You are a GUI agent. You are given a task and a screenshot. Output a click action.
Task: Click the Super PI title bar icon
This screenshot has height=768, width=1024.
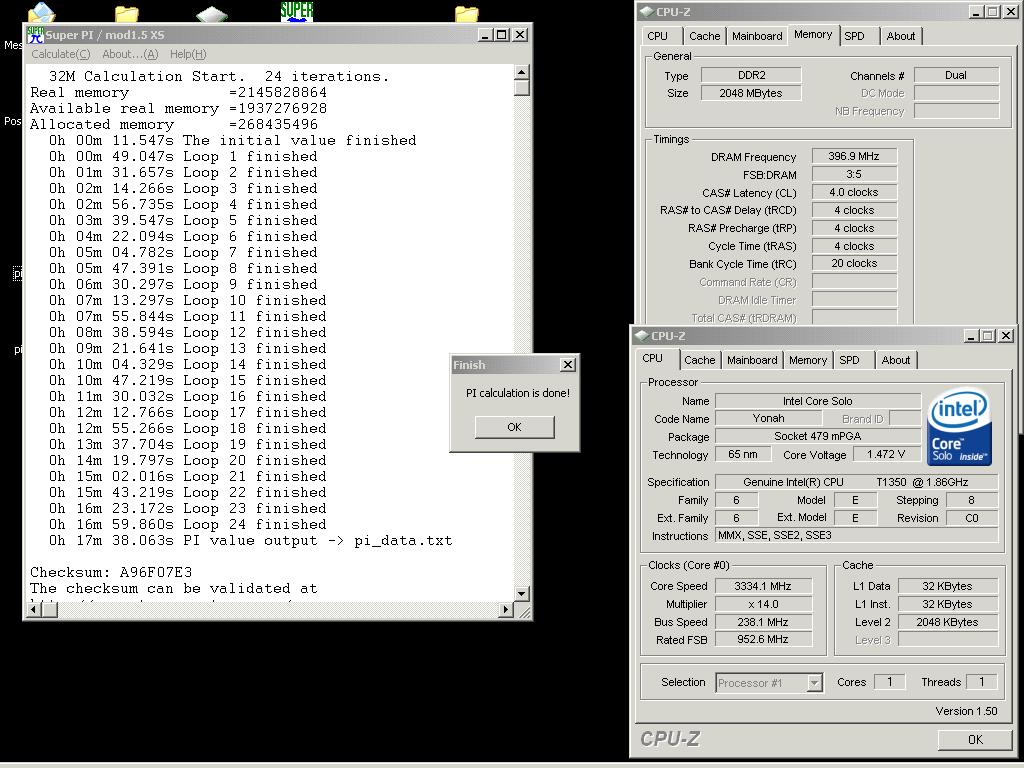point(36,35)
